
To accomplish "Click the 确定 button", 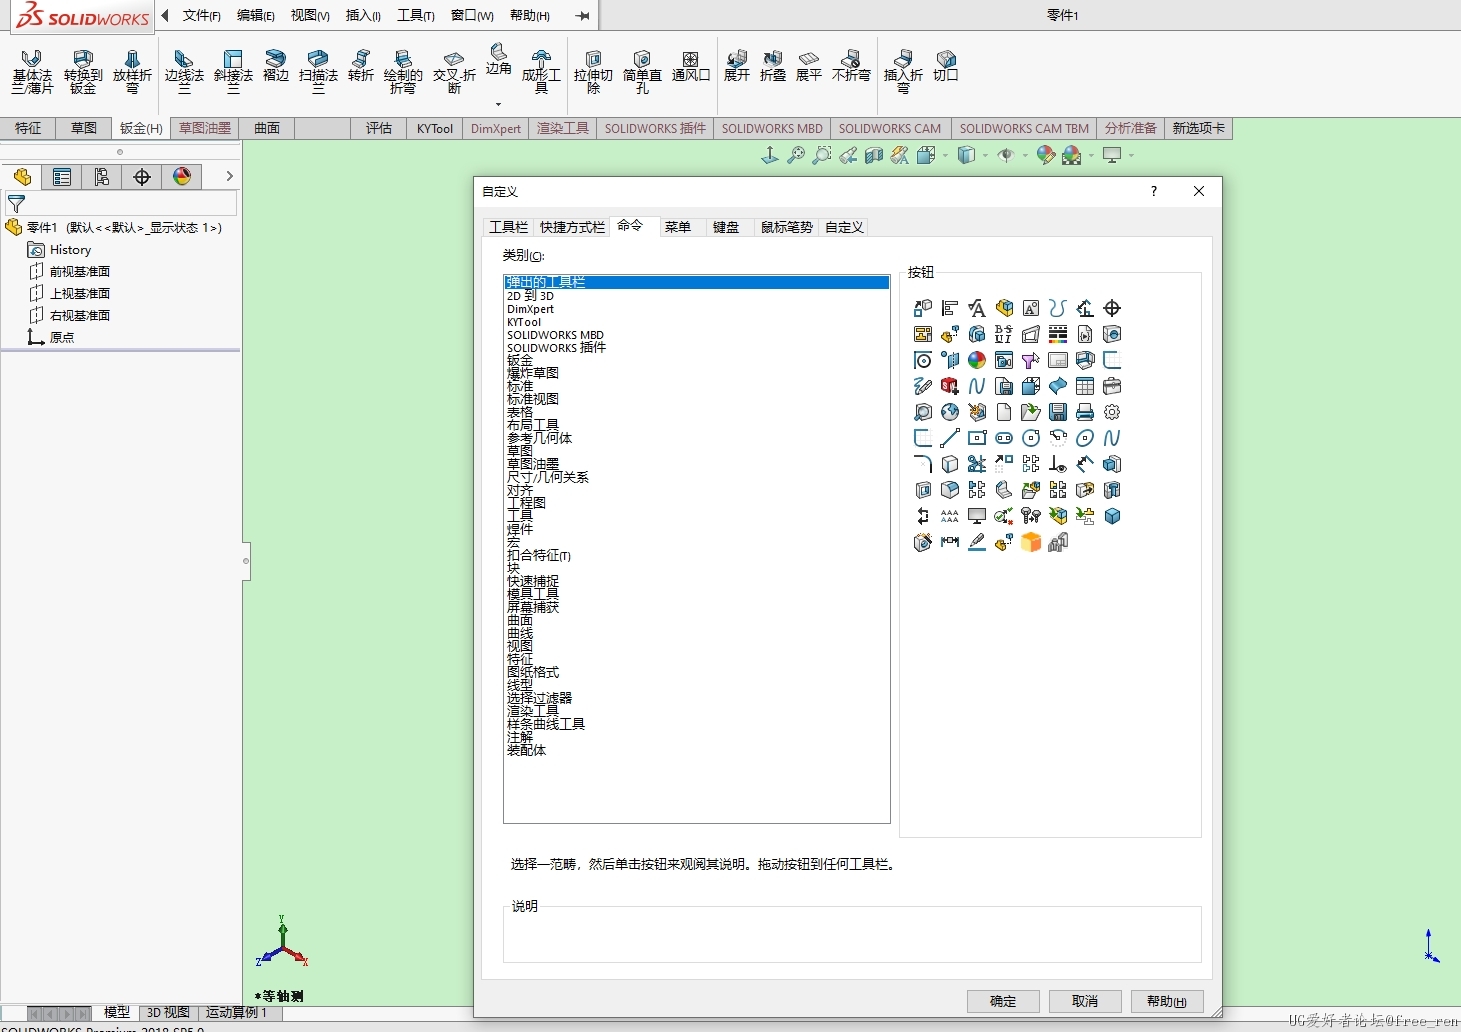I will pyautogui.click(x=1003, y=1001).
